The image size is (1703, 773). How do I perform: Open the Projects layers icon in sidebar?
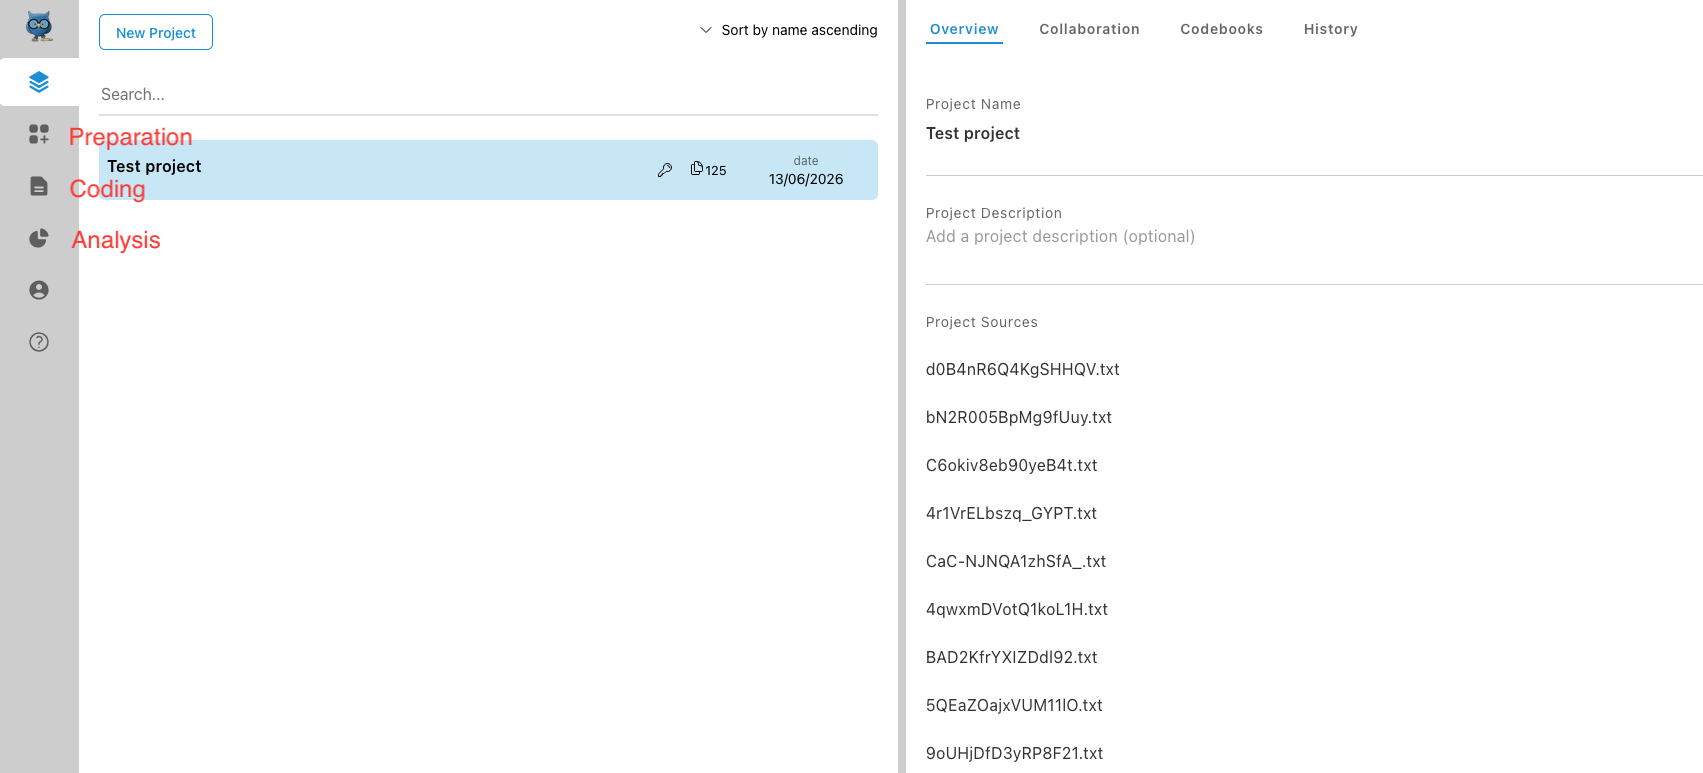click(x=39, y=82)
